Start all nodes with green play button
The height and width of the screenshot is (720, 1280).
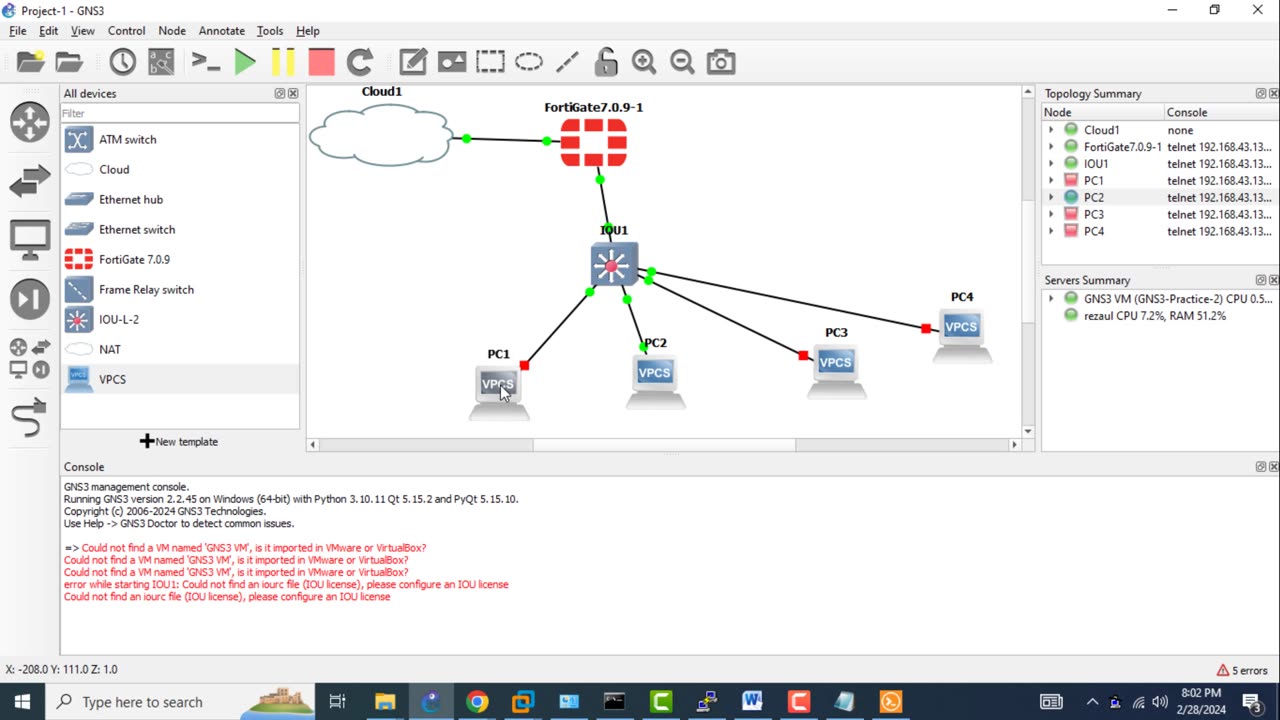point(245,62)
